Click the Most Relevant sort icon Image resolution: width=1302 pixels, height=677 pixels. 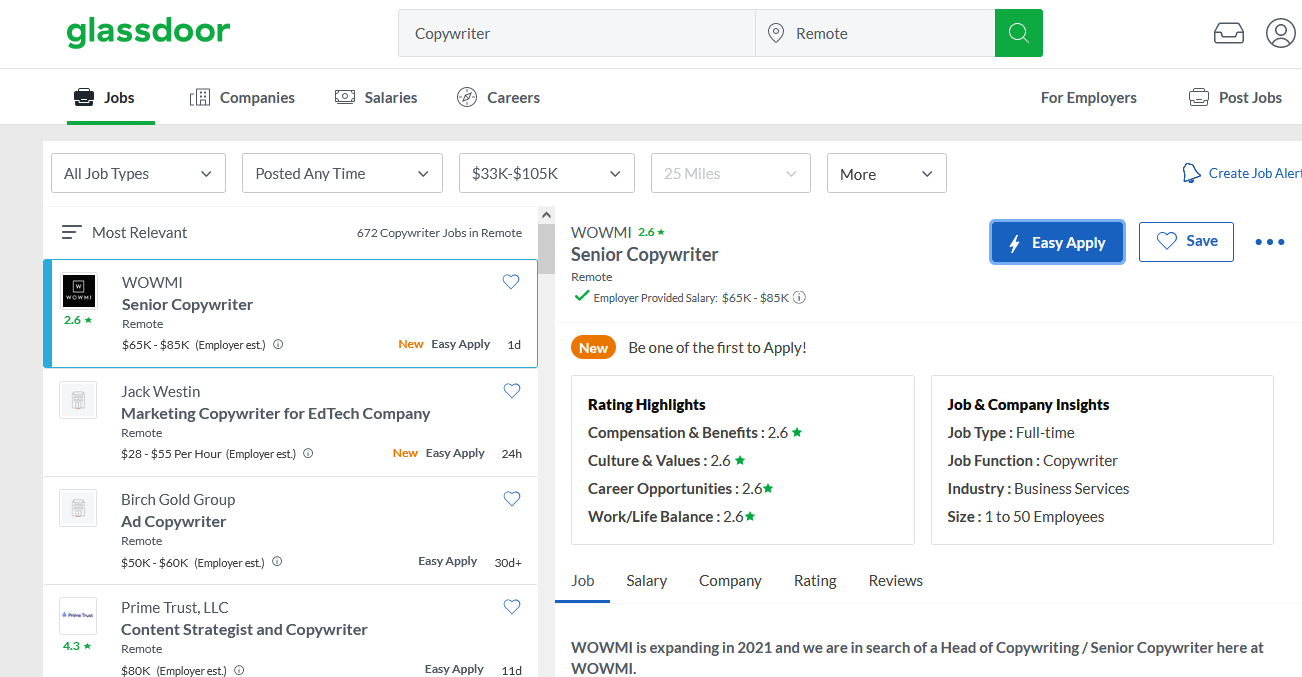click(71, 232)
